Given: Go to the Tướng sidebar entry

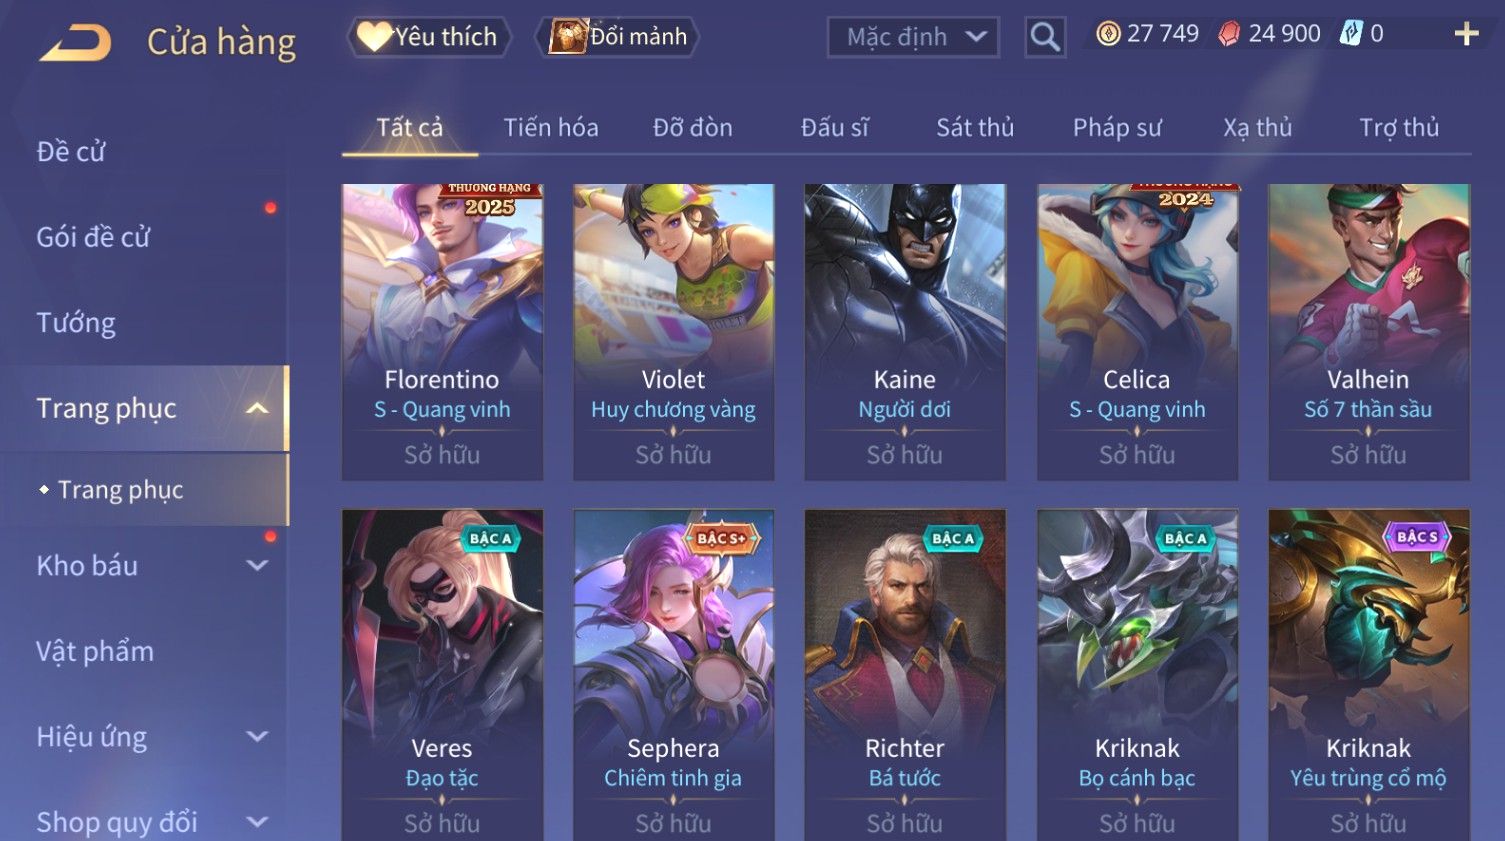Looking at the screenshot, I should click(76, 323).
